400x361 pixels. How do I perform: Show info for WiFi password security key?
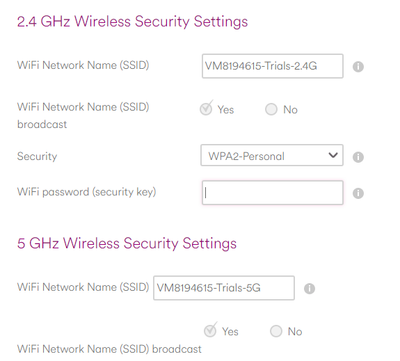click(358, 193)
